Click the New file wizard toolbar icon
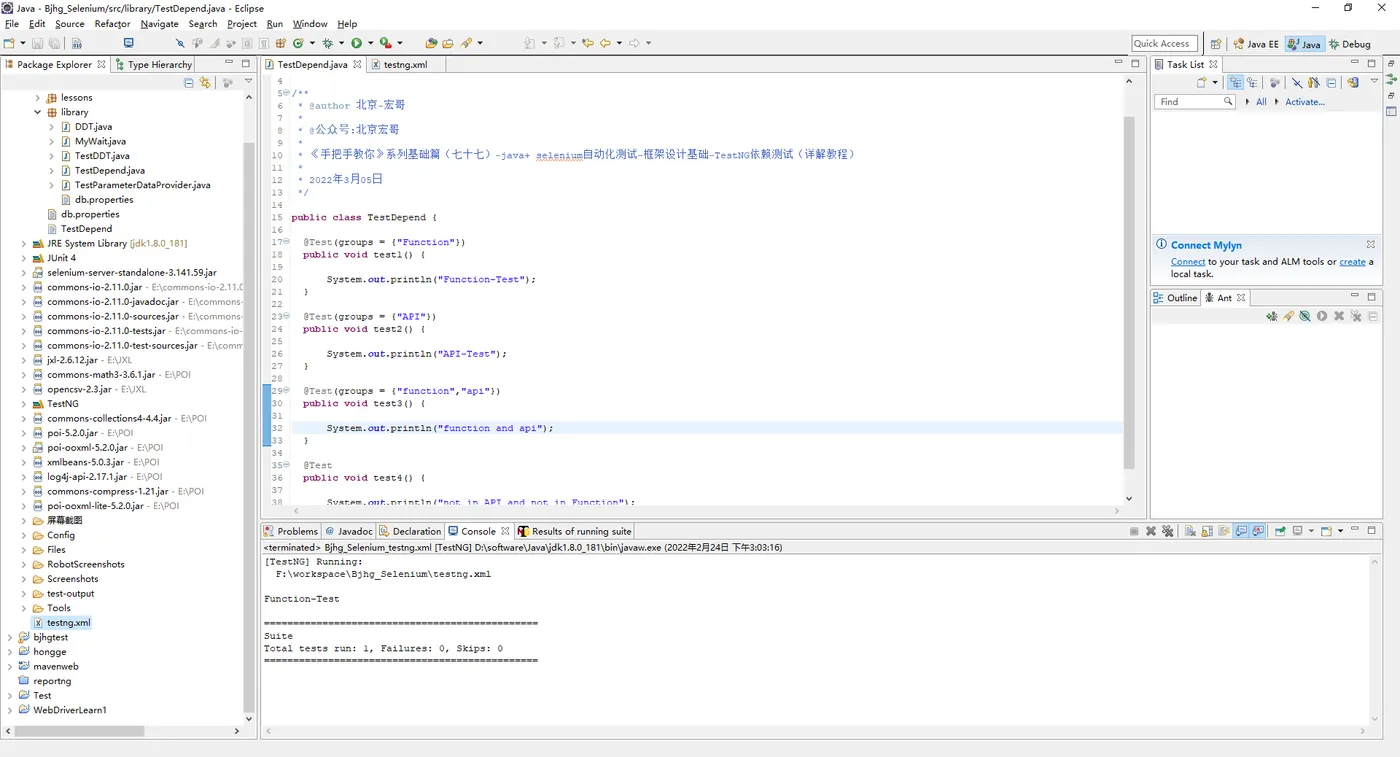This screenshot has width=1400, height=757. click(x=9, y=43)
